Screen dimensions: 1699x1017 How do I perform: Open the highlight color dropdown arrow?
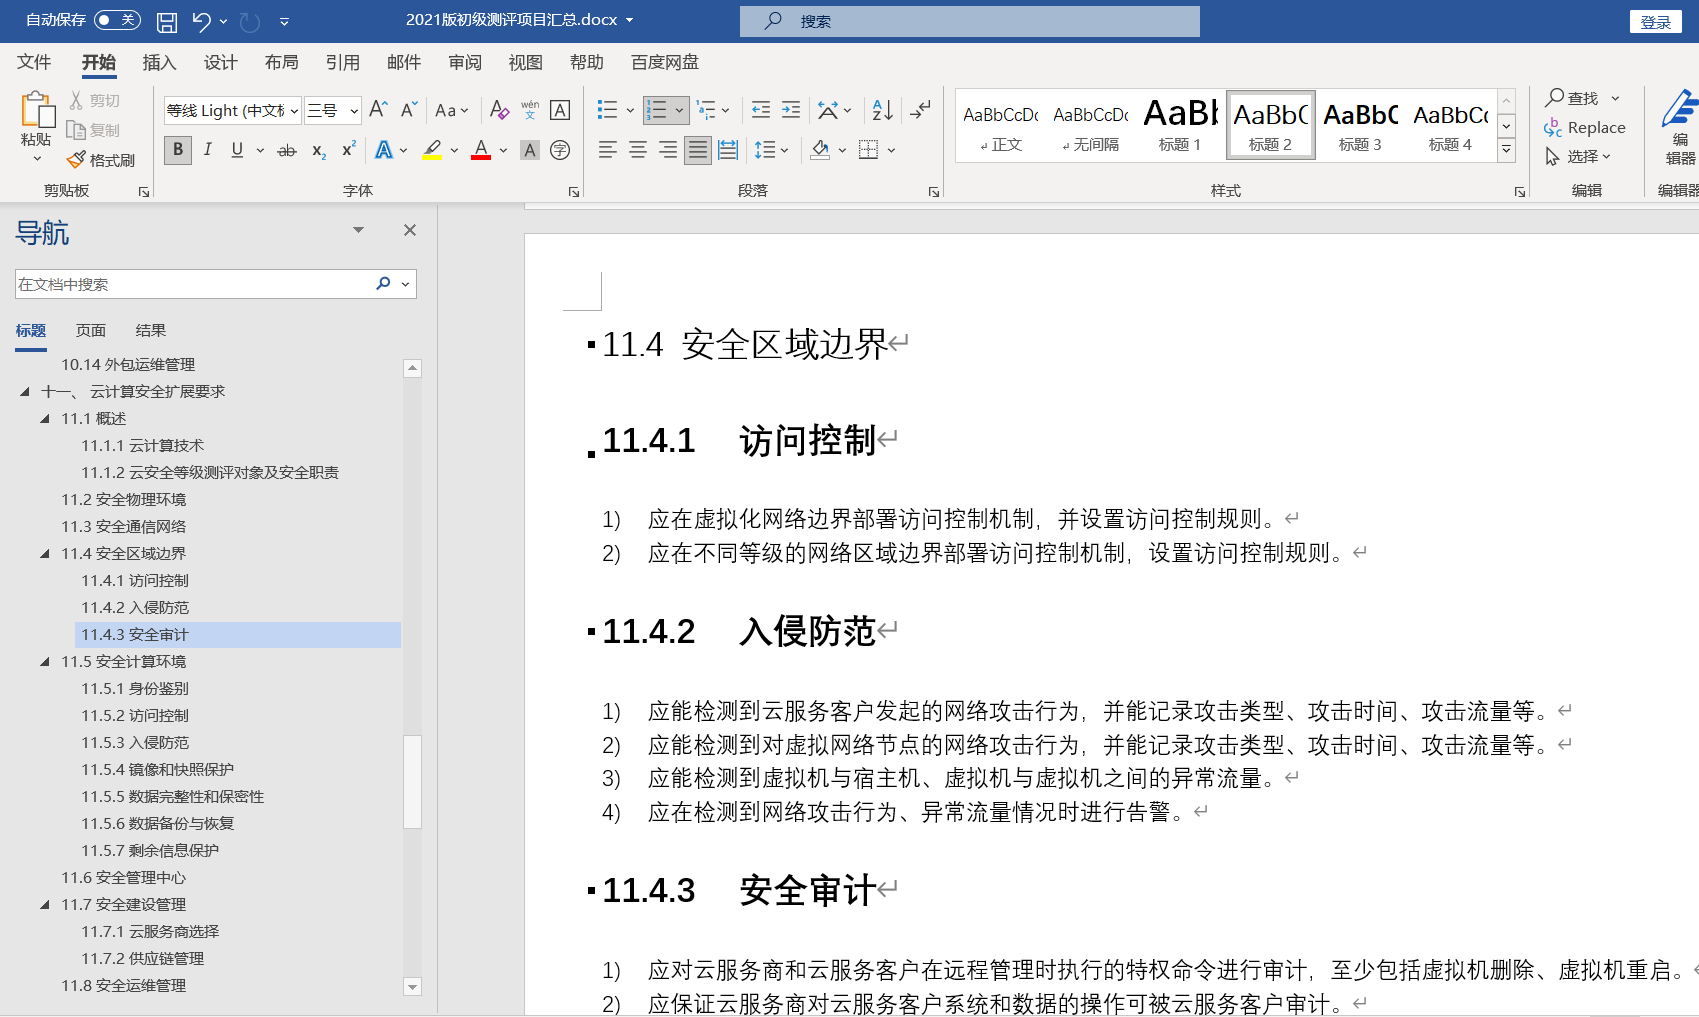point(454,150)
